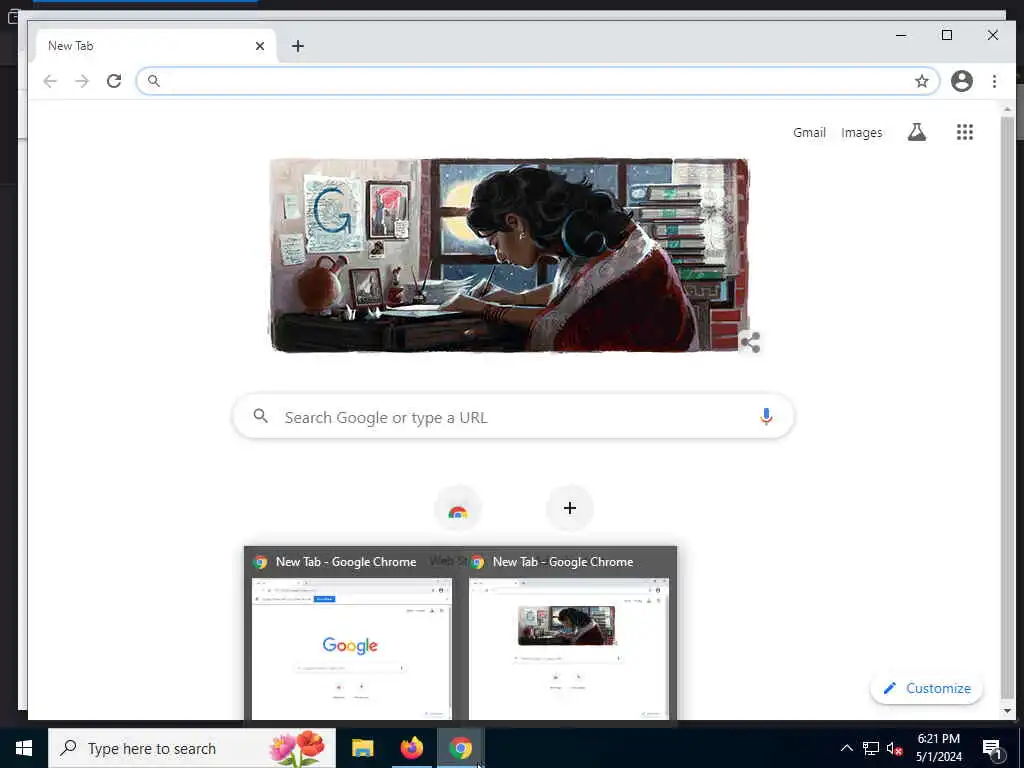Viewport: 1024px width, 768px height.
Task: Start voice search with the microphone icon
Action: point(766,417)
